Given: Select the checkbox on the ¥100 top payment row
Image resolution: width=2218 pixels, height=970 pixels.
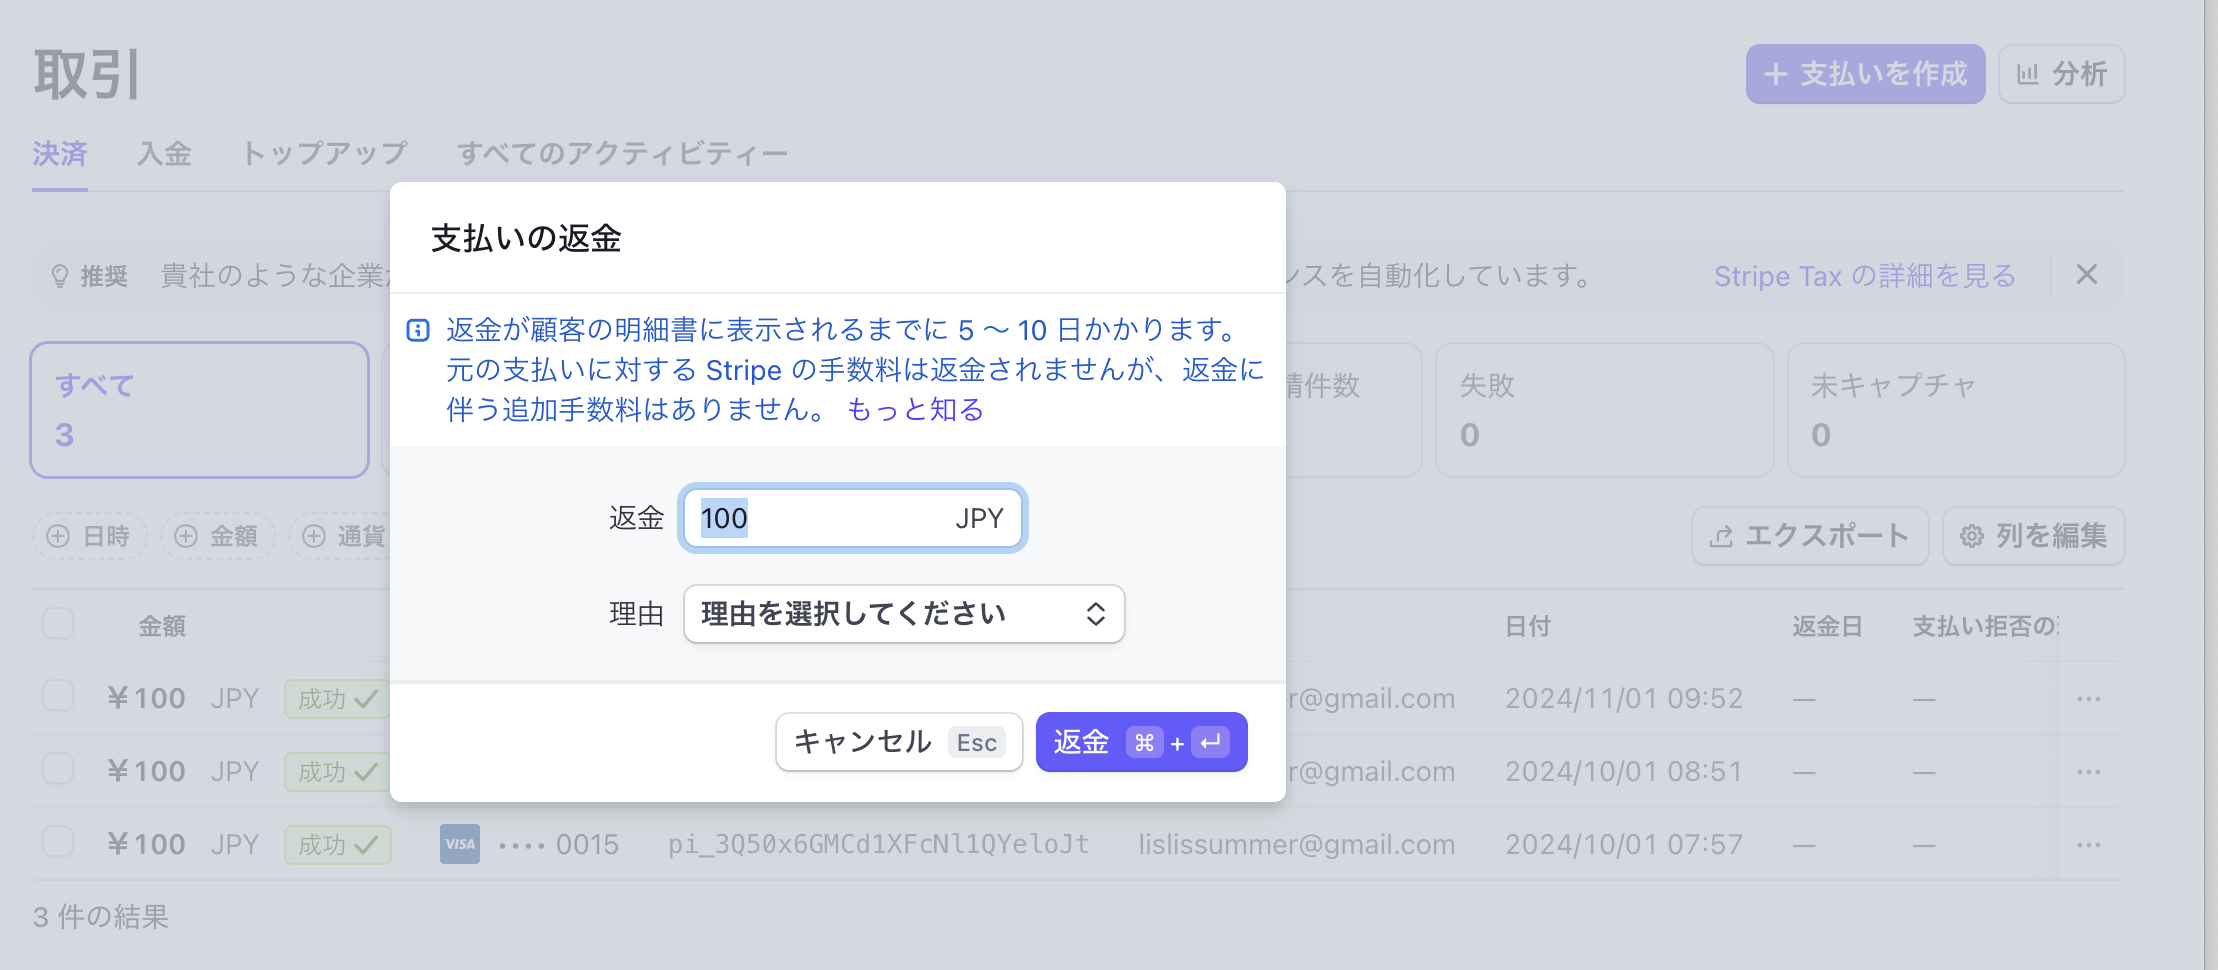Looking at the screenshot, I should tap(57, 698).
